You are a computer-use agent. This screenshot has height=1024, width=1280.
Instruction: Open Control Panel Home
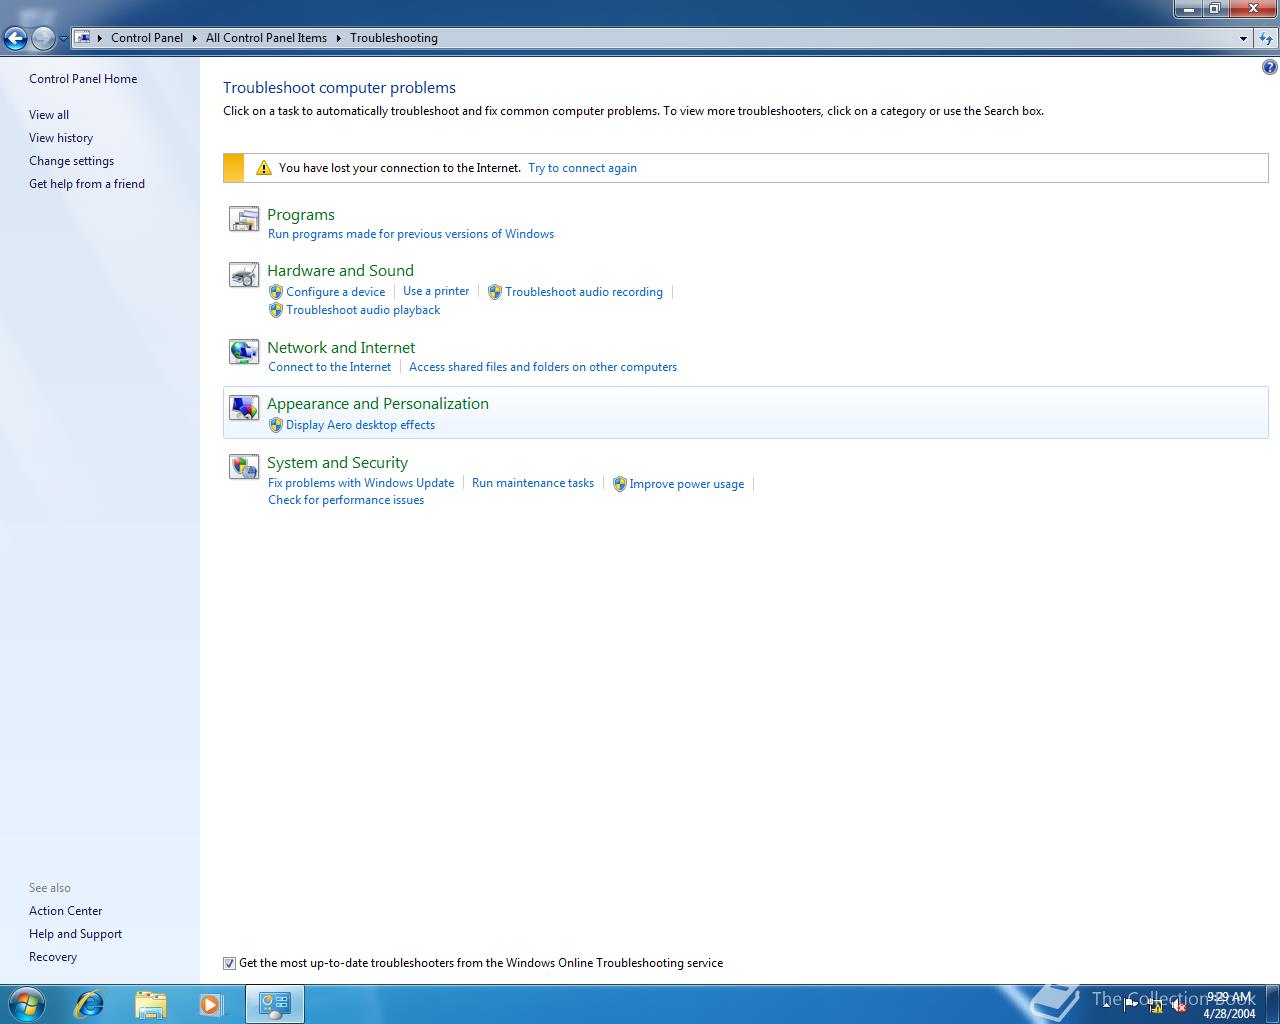pos(83,79)
